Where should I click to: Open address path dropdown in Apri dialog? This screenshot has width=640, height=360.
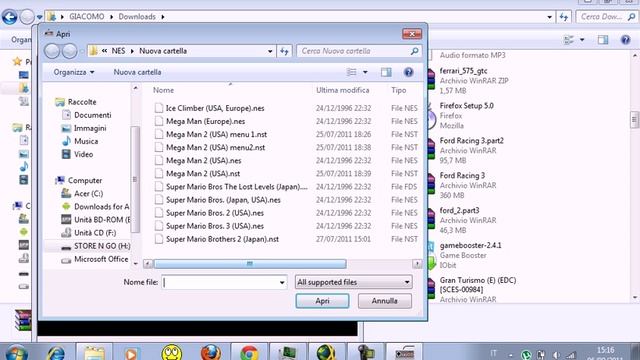click(x=270, y=51)
